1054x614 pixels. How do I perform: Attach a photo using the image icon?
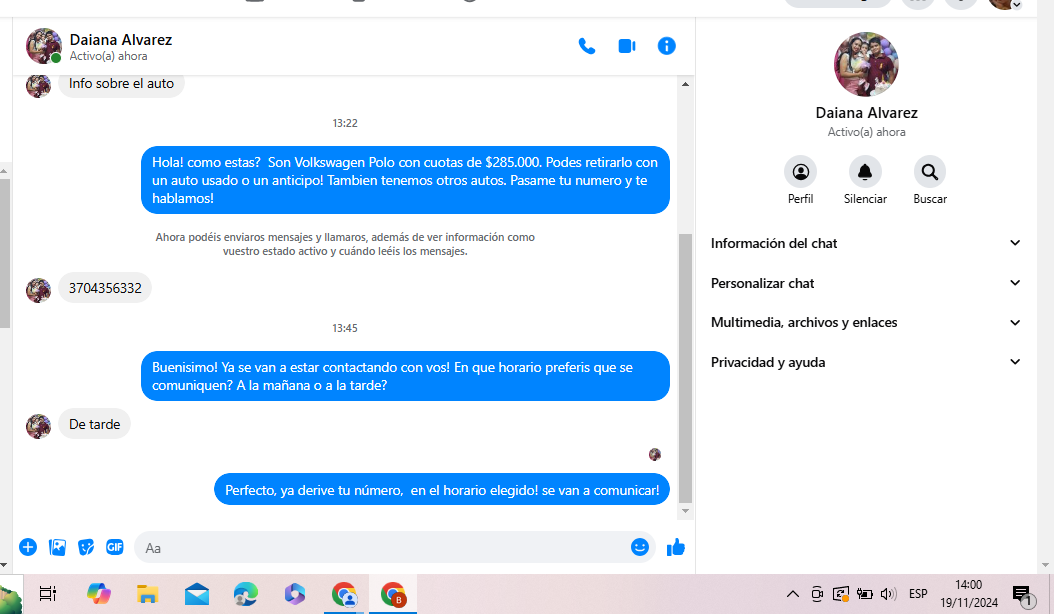pos(58,547)
